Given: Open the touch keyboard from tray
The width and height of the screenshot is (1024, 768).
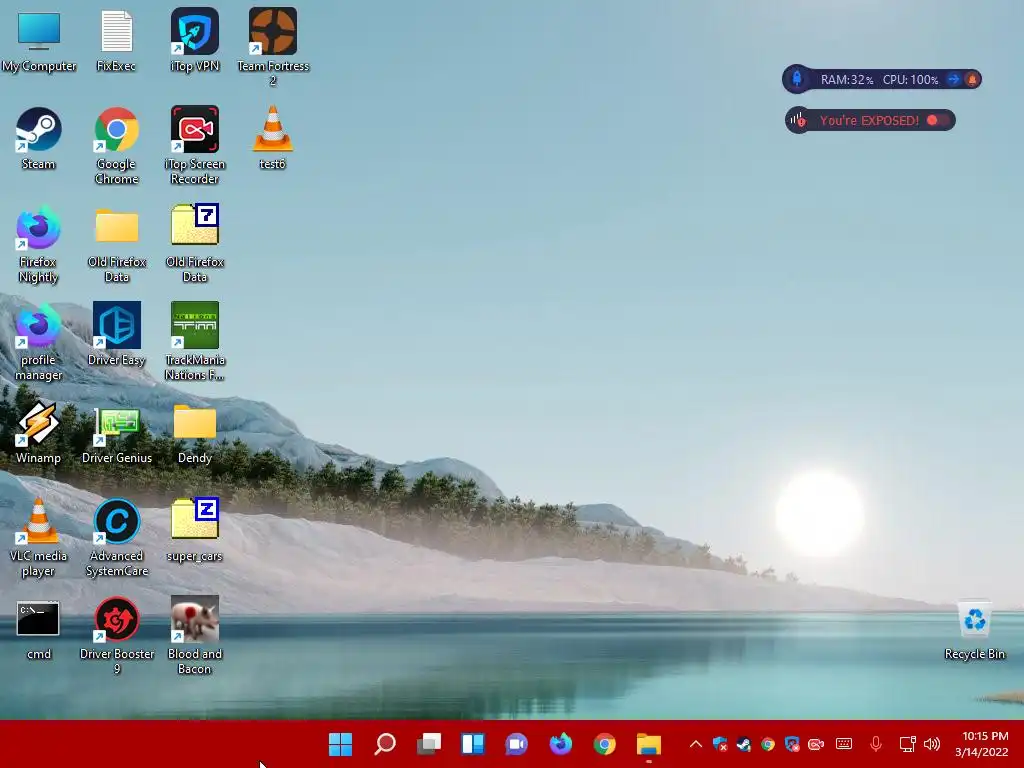Looking at the screenshot, I should (x=844, y=744).
